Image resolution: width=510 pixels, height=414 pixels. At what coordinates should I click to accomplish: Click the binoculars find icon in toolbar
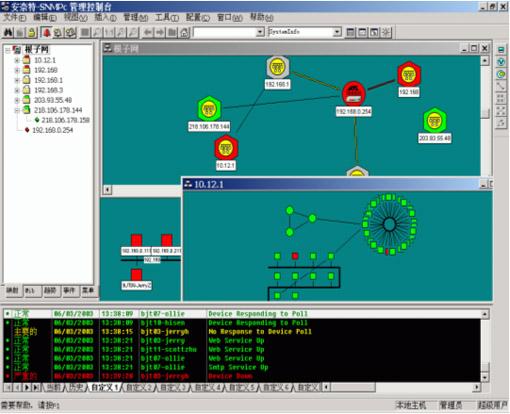click(8, 32)
